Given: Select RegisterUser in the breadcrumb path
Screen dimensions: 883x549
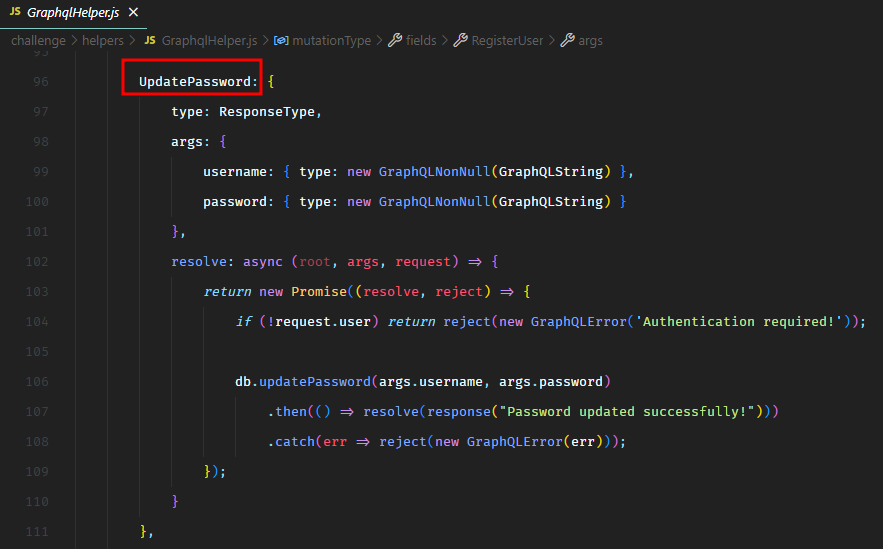Looking at the screenshot, I should [x=507, y=41].
